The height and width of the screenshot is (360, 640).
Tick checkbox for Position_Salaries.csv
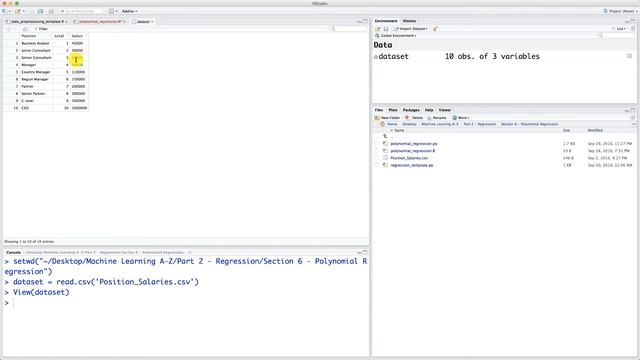[376, 158]
